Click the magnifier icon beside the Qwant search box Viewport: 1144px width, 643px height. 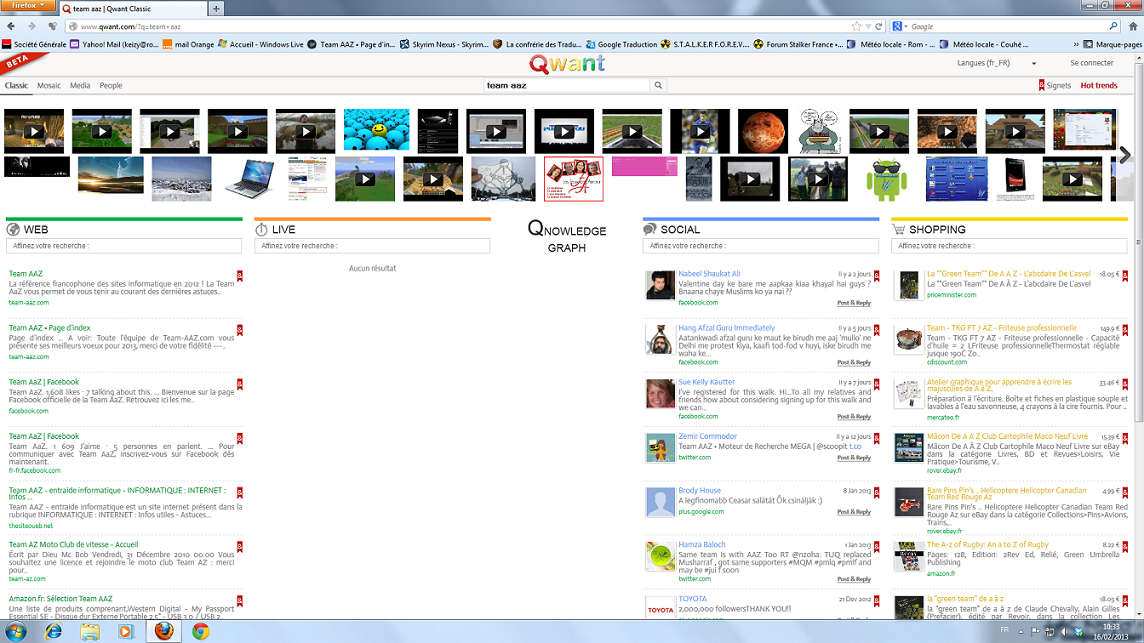pyautogui.click(x=658, y=86)
